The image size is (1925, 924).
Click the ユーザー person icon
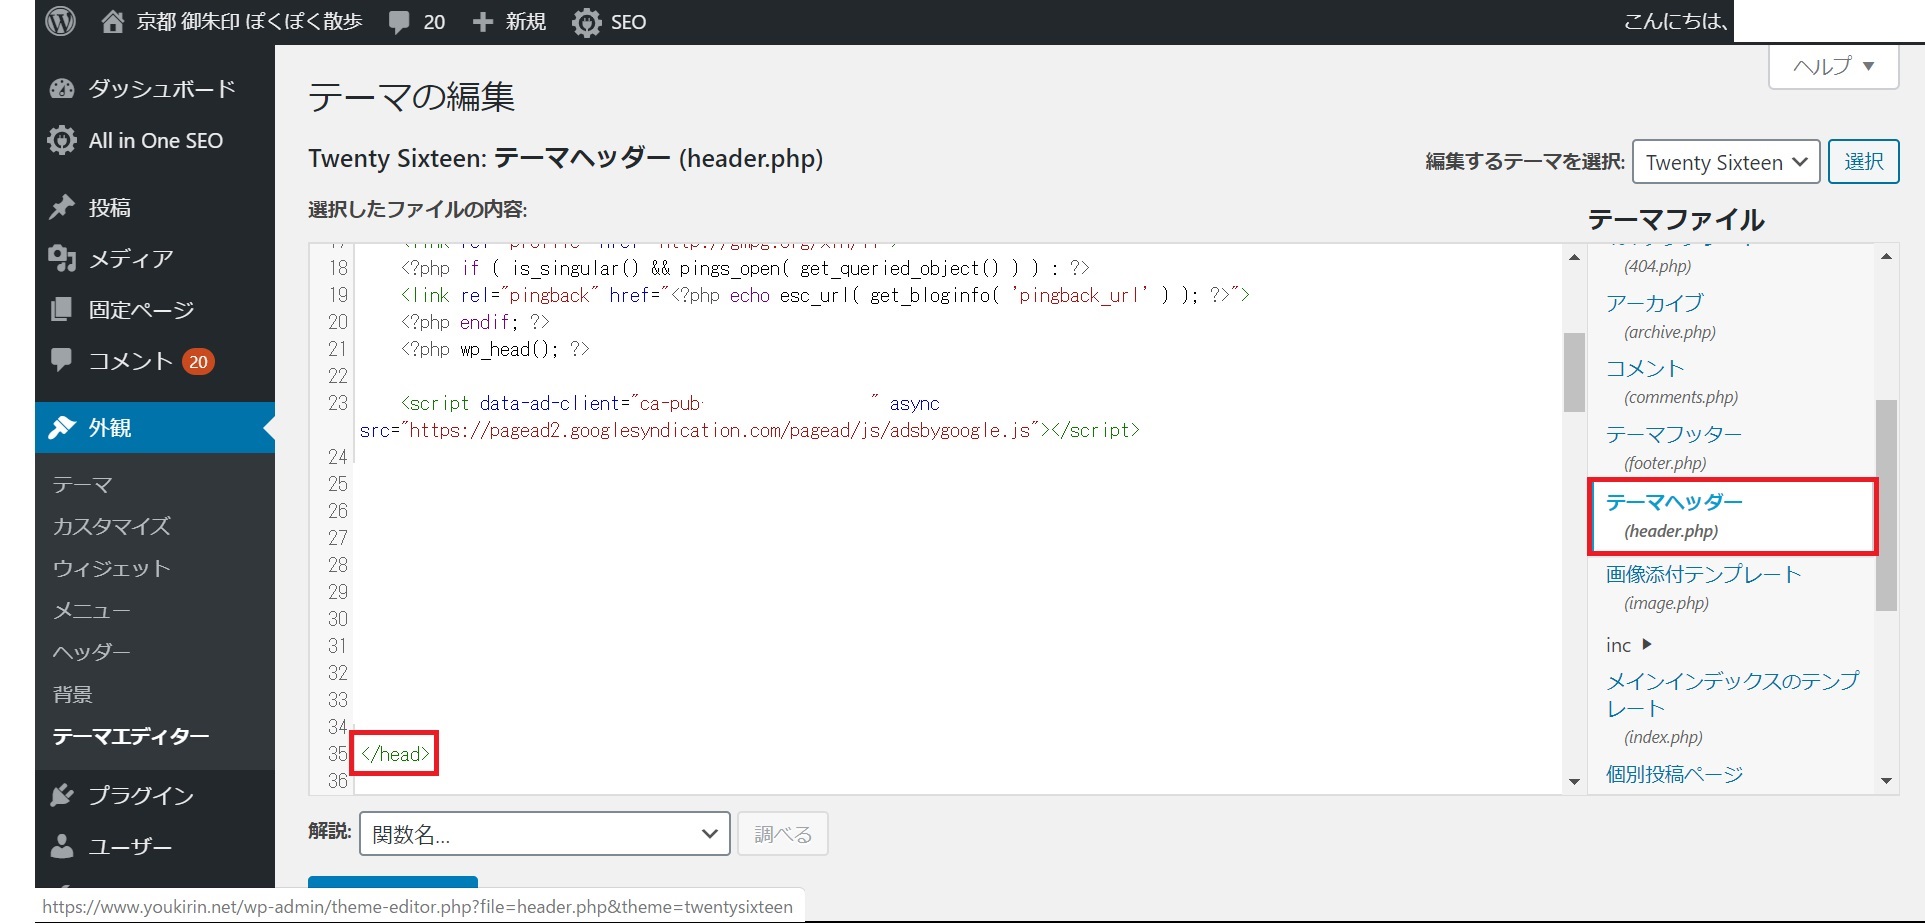tap(62, 846)
